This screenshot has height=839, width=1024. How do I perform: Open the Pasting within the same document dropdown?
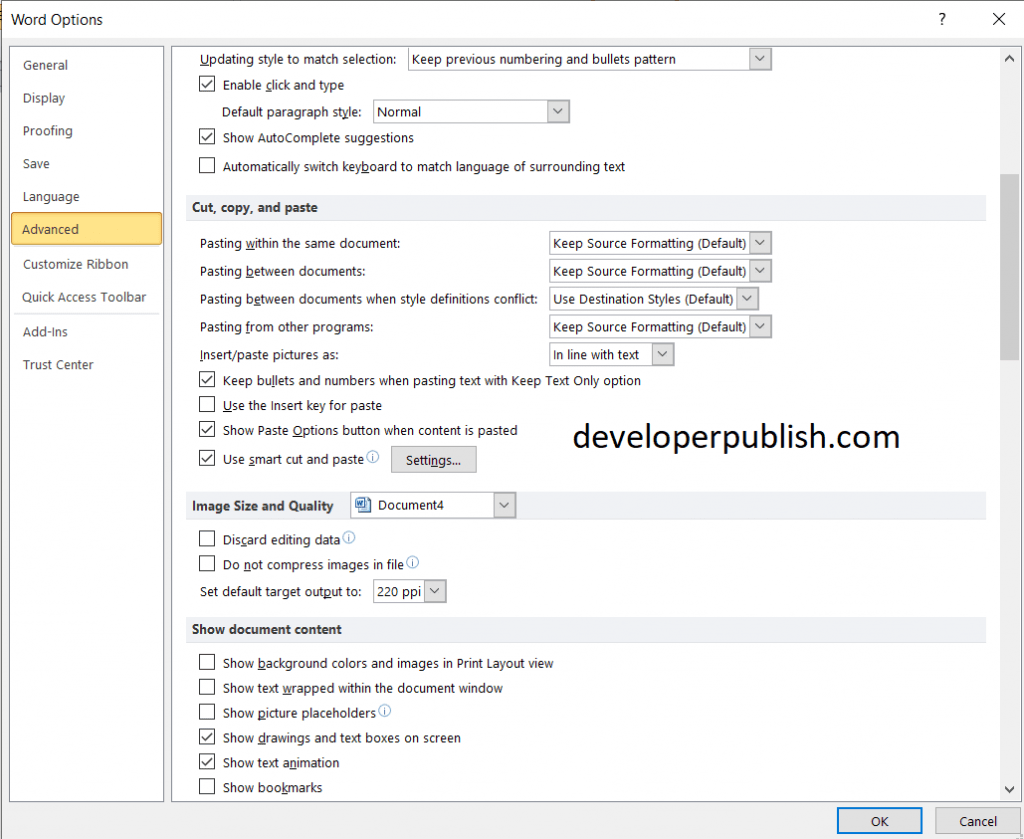coord(760,243)
